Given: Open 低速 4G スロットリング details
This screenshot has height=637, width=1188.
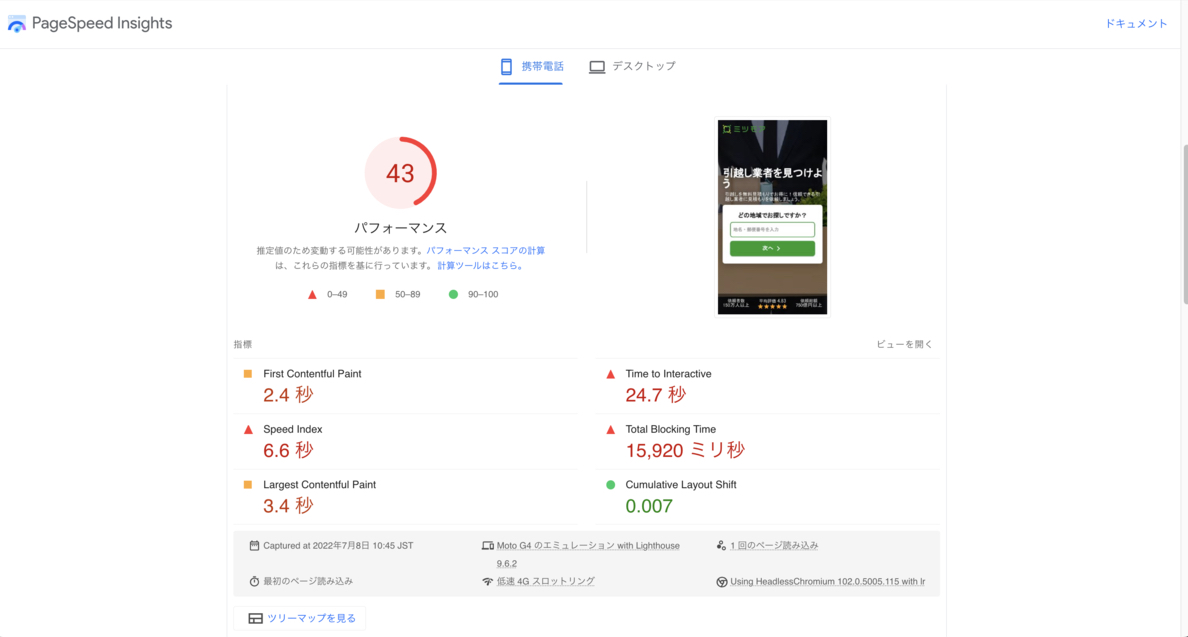Looking at the screenshot, I should [546, 581].
